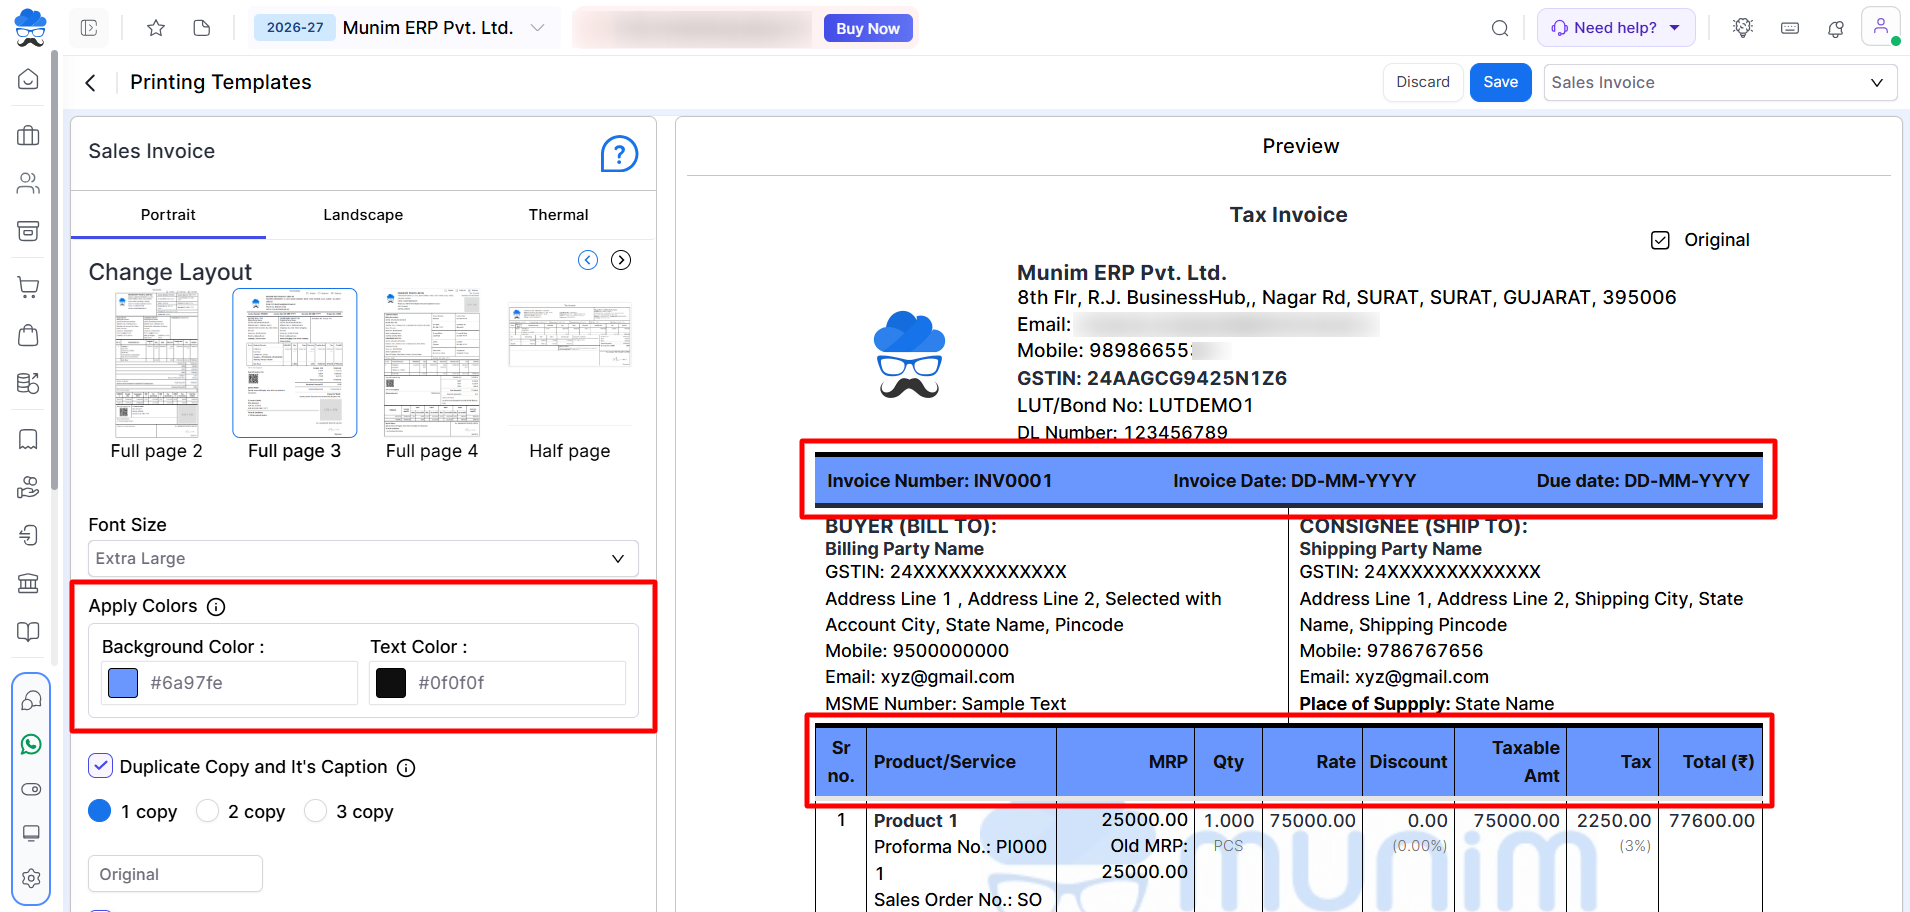The height and width of the screenshot is (912, 1910).
Task: Click the lightbulb icon in top bar
Action: pyautogui.click(x=1743, y=28)
